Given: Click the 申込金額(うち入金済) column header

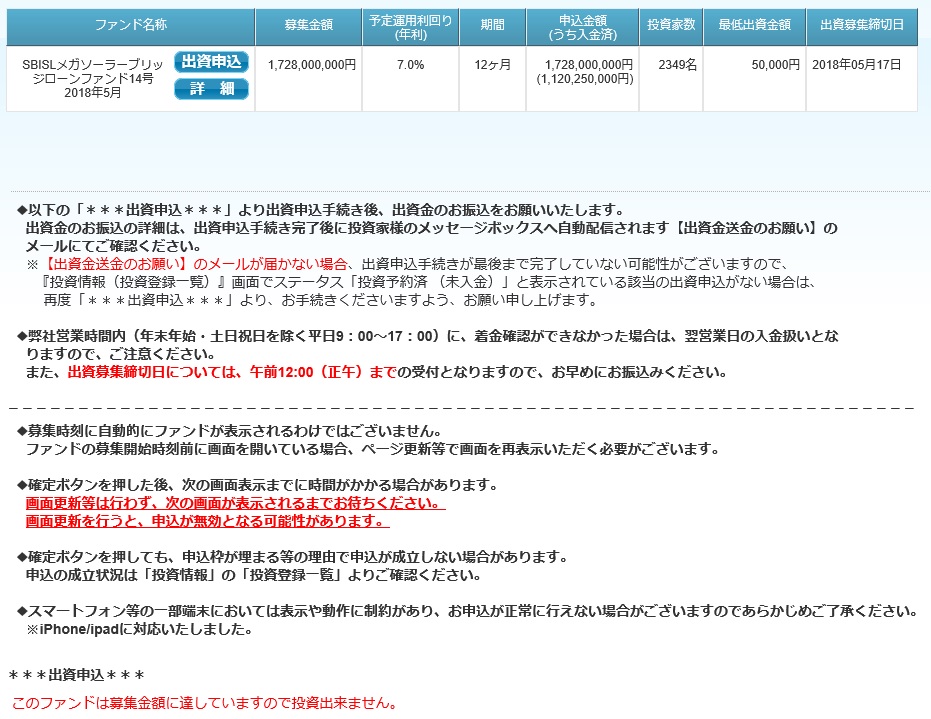Looking at the screenshot, I should pos(582,27).
